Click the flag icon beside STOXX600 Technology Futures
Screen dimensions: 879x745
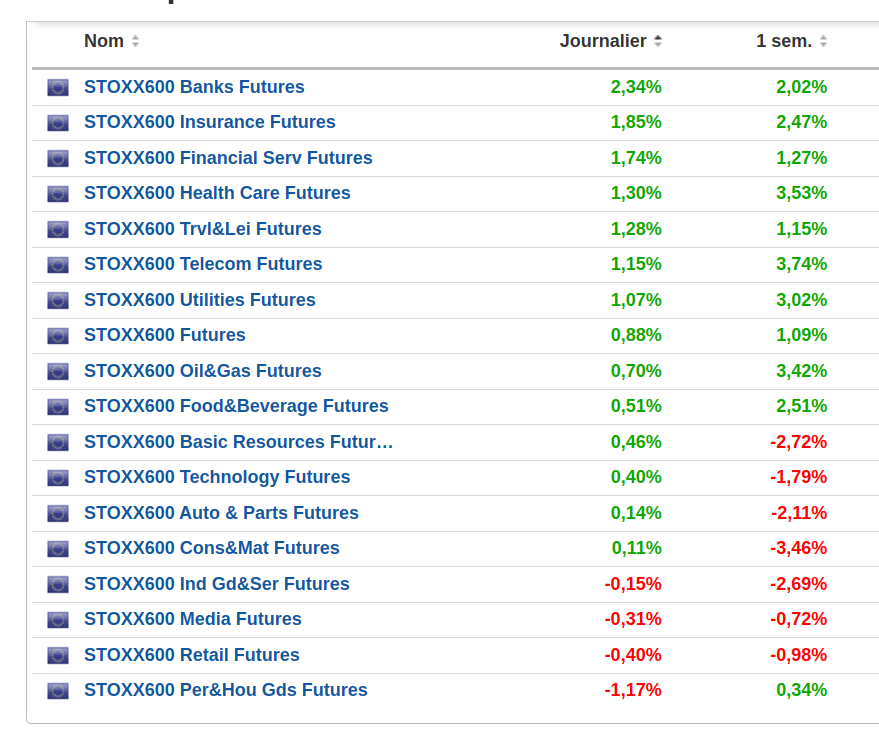click(x=58, y=478)
